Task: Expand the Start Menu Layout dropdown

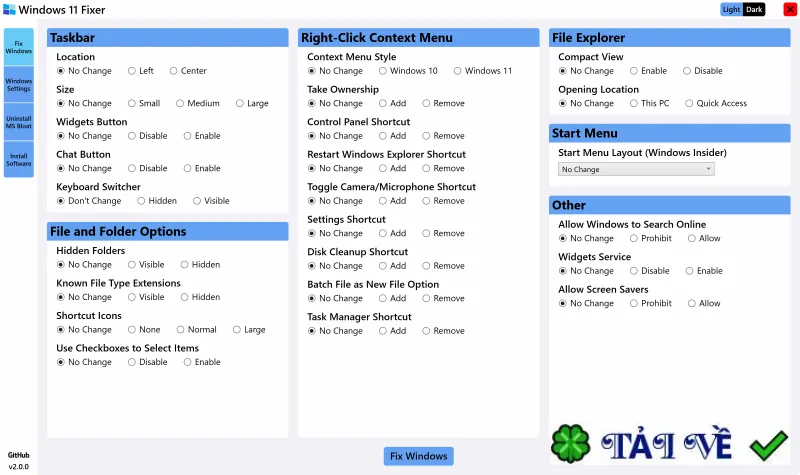Action: click(x=636, y=169)
